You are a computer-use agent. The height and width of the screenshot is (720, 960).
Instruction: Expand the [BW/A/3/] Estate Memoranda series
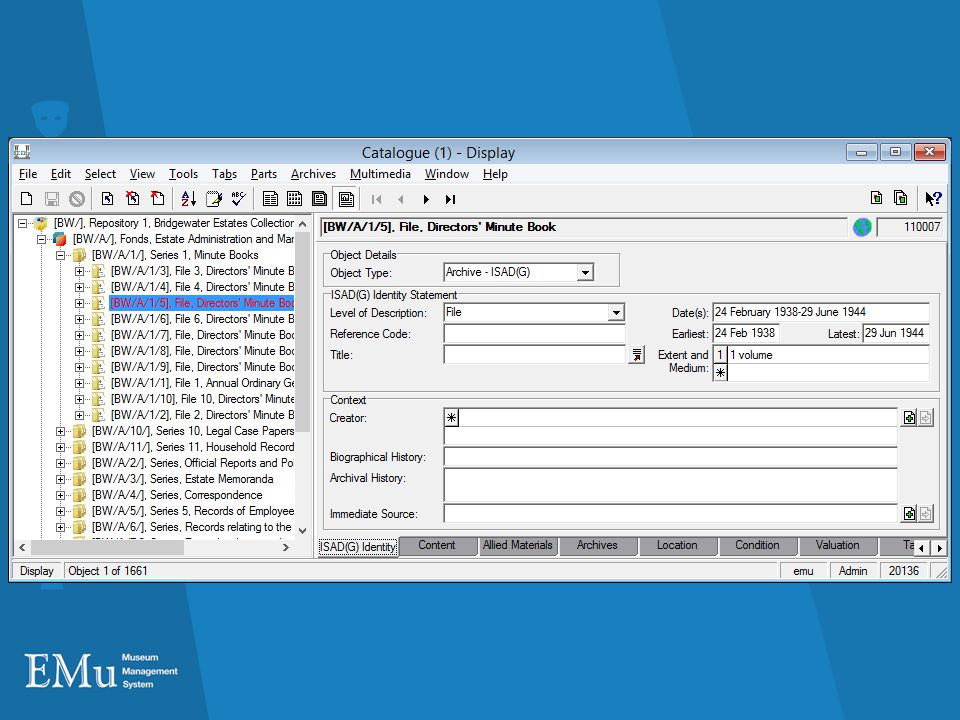click(61, 479)
